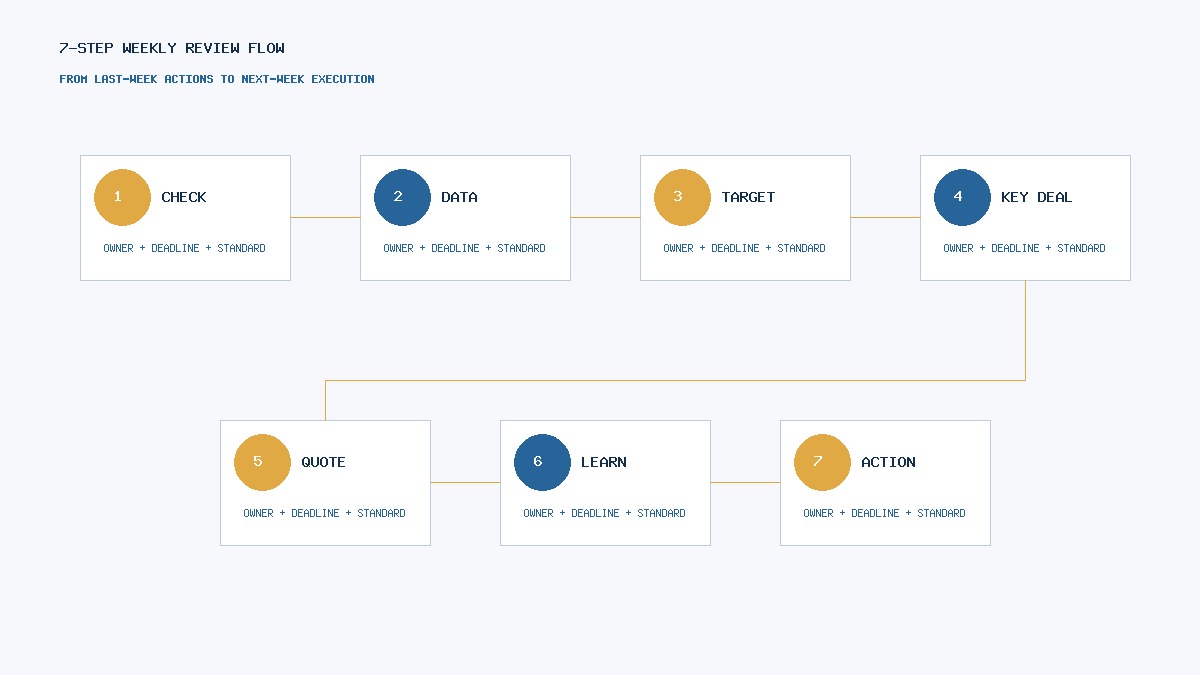Click the 7-STEP WEEKLY REVIEW FLOW heading
The height and width of the screenshot is (675, 1200).
pos(172,48)
